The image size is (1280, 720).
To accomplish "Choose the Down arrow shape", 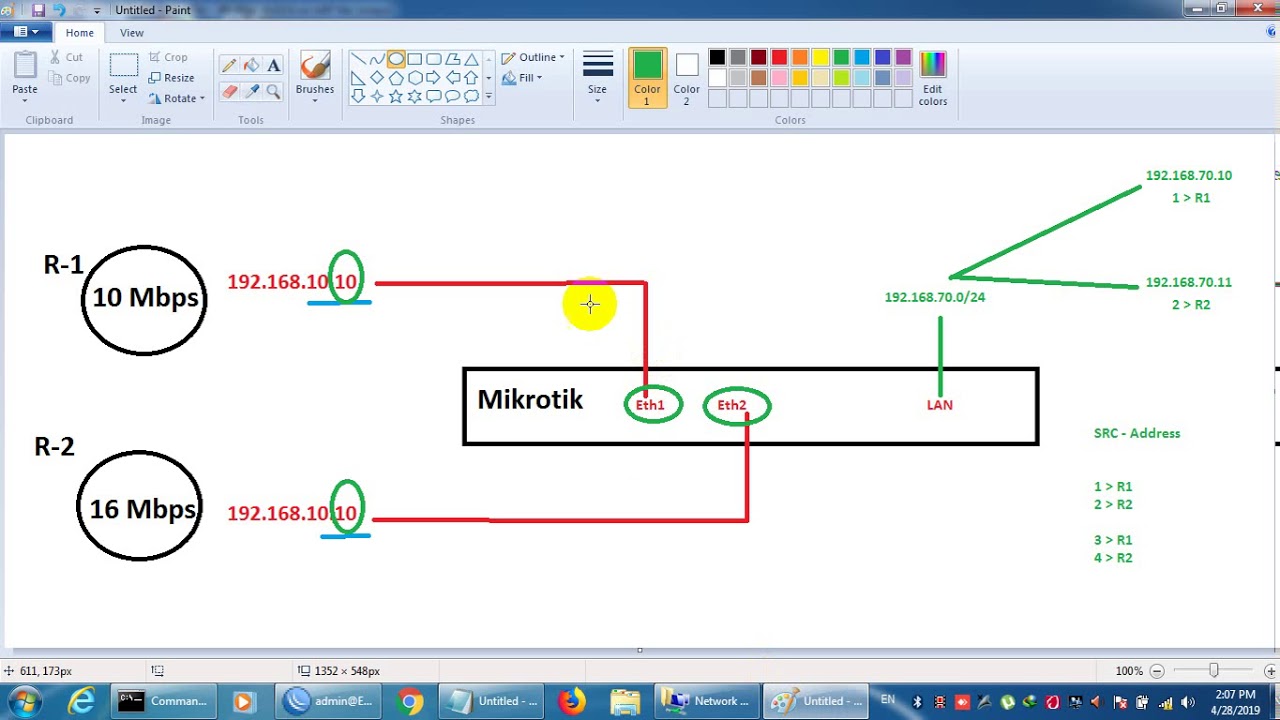I will tap(358, 96).
